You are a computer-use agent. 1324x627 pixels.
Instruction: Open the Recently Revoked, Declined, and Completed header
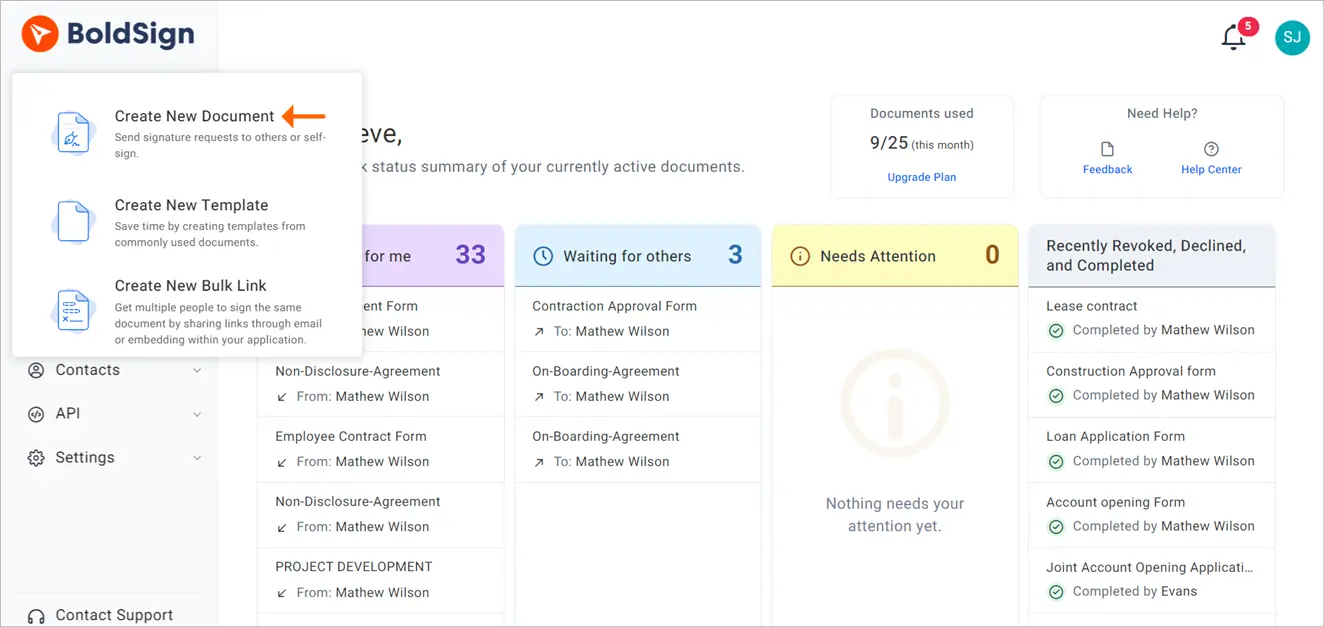tap(1152, 256)
